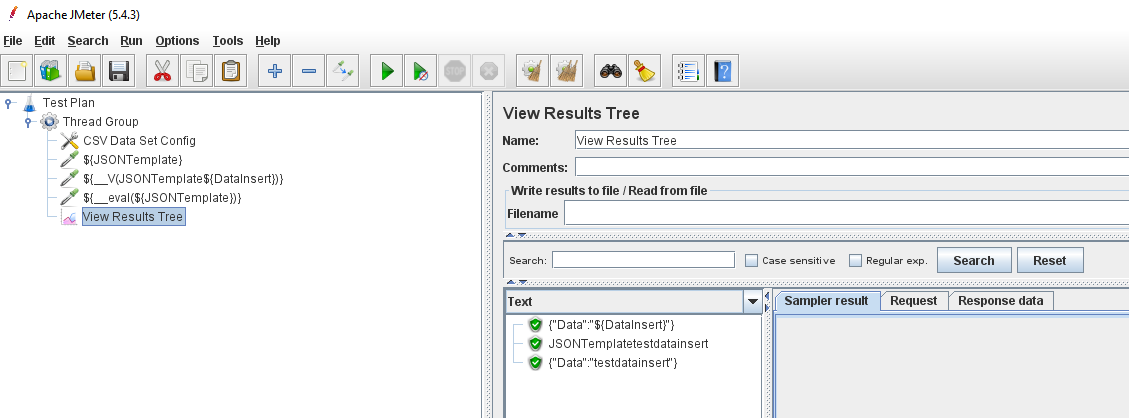Click the Name input field

click(x=852, y=140)
